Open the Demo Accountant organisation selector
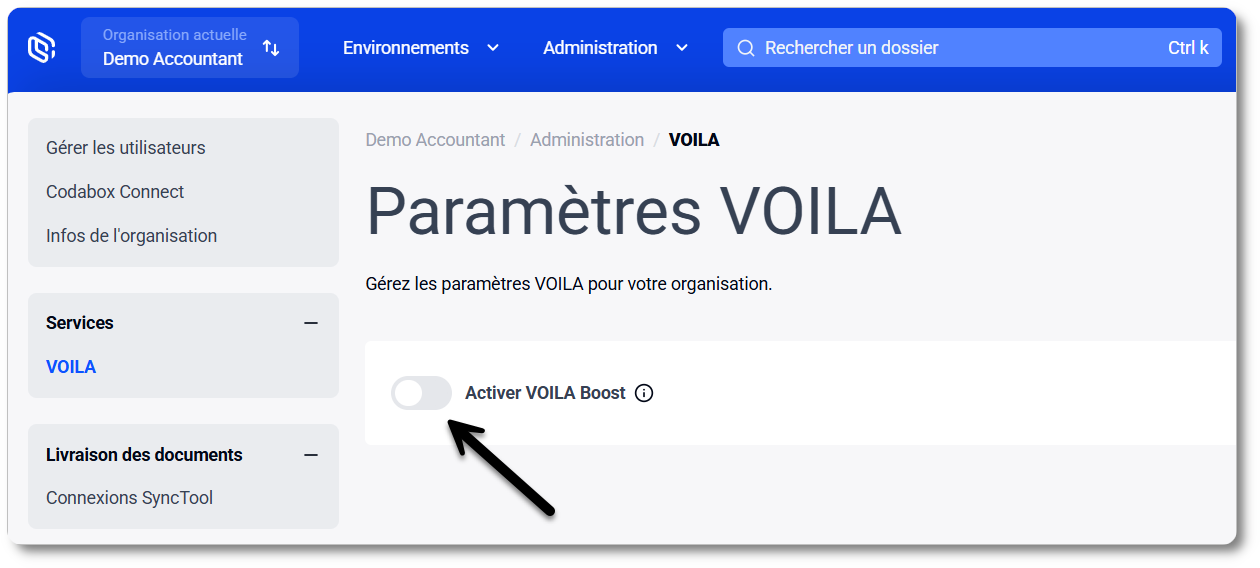This screenshot has width=1260, height=568. (x=173, y=48)
